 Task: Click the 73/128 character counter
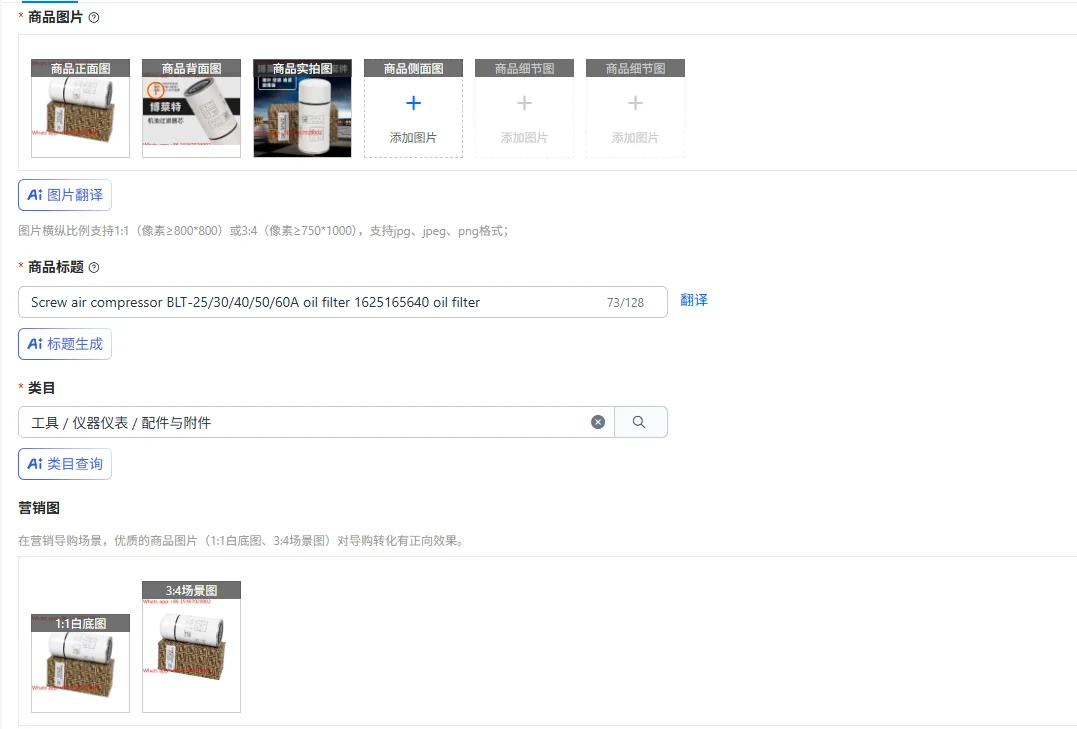click(626, 302)
